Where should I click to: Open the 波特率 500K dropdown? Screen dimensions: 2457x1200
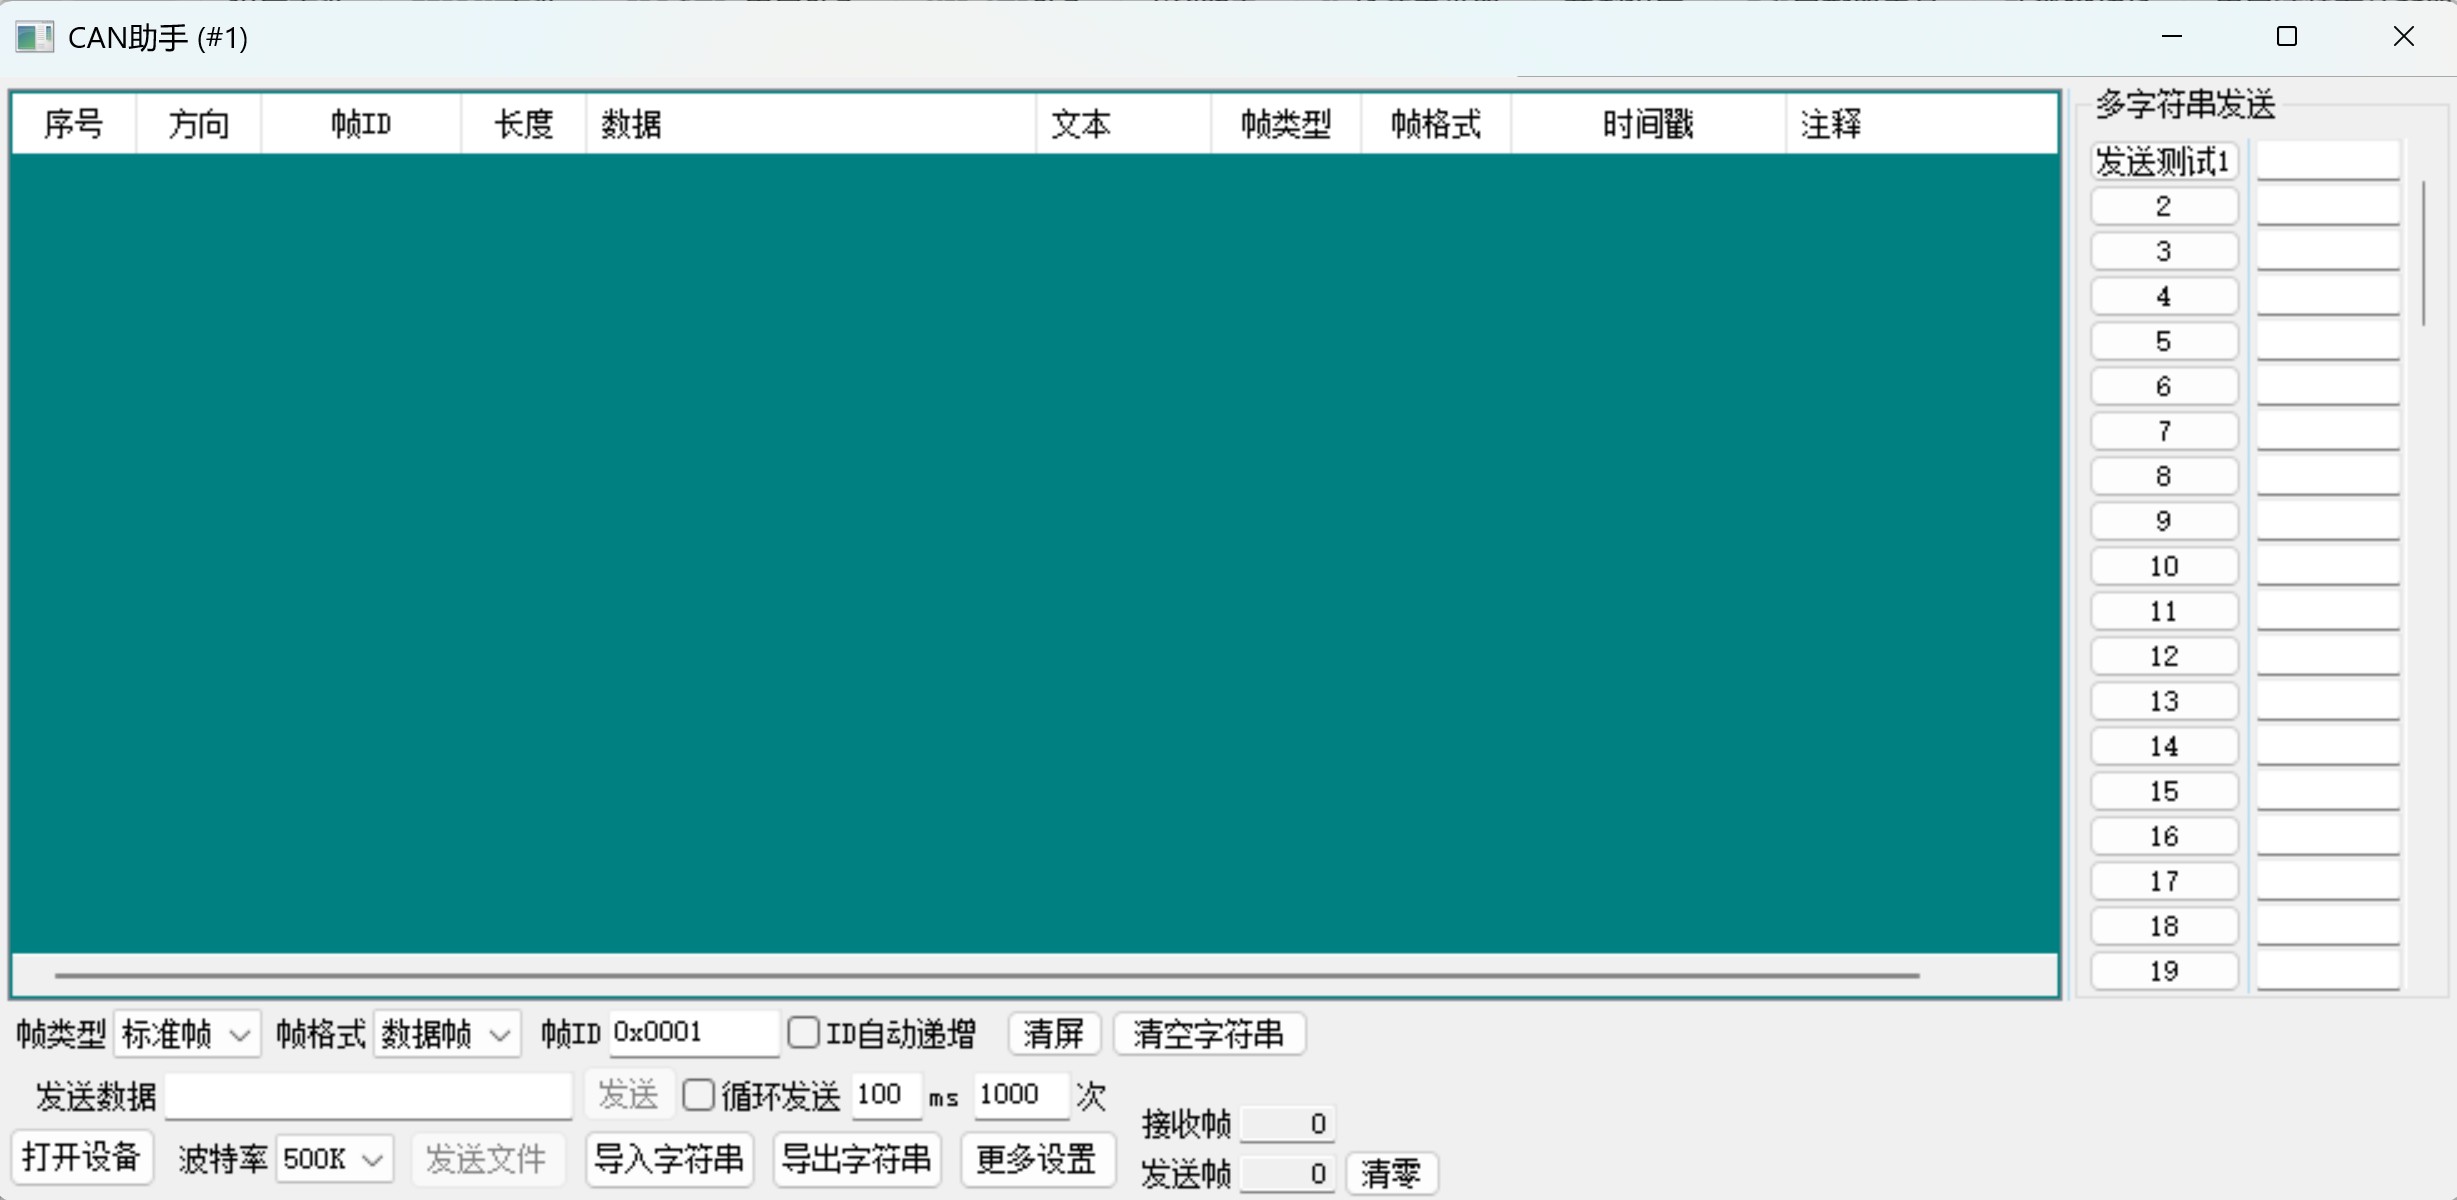(x=334, y=1159)
